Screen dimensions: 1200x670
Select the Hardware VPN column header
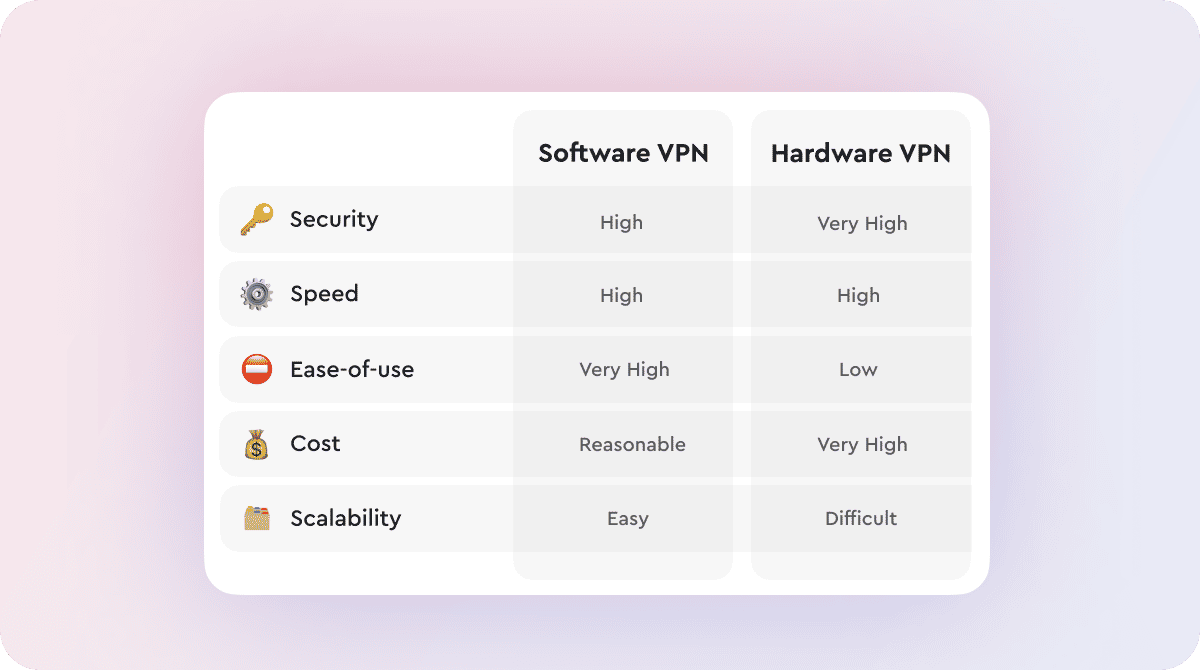coord(860,153)
